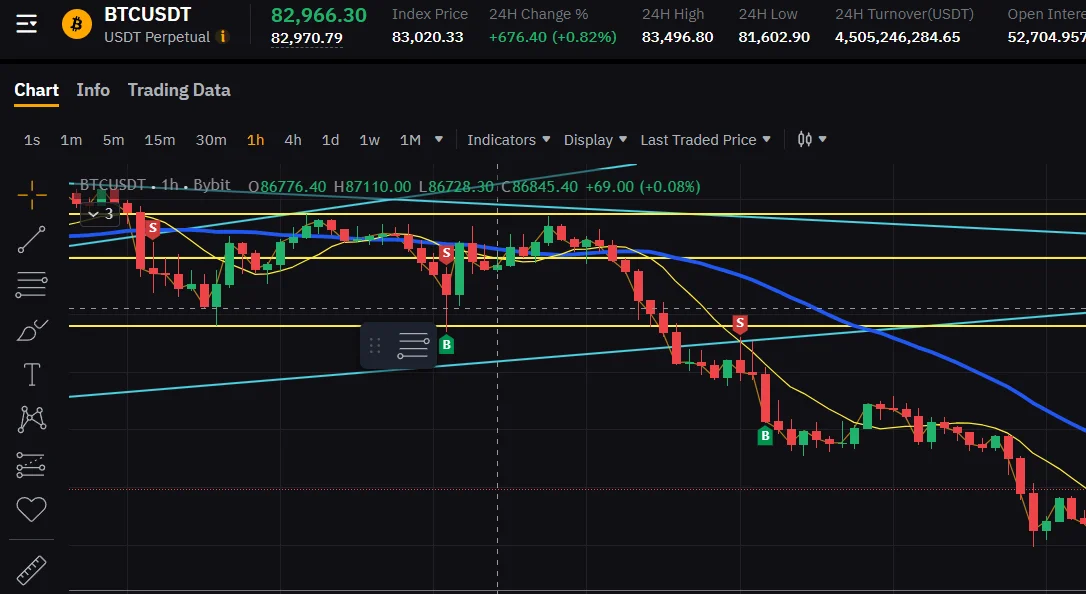The width and height of the screenshot is (1086, 594).
Task: Click the BTCUSDT symbol name
Action: click(148, 15)
